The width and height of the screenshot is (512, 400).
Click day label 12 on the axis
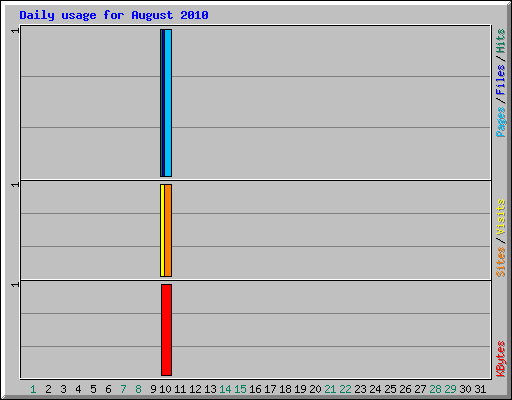pyautogui.click(x=195, y=389)
